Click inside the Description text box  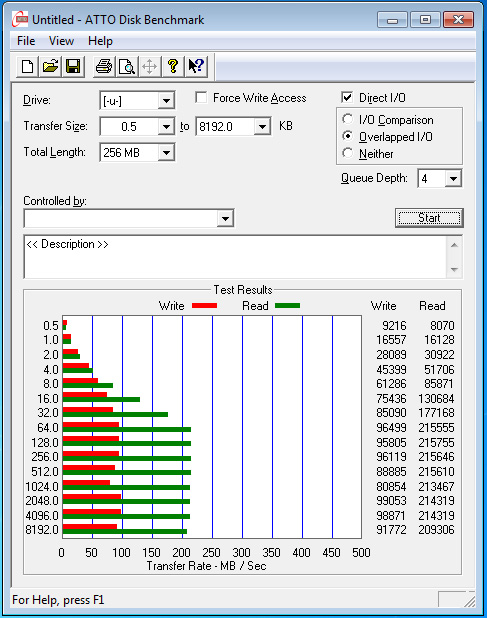point(236,257)
